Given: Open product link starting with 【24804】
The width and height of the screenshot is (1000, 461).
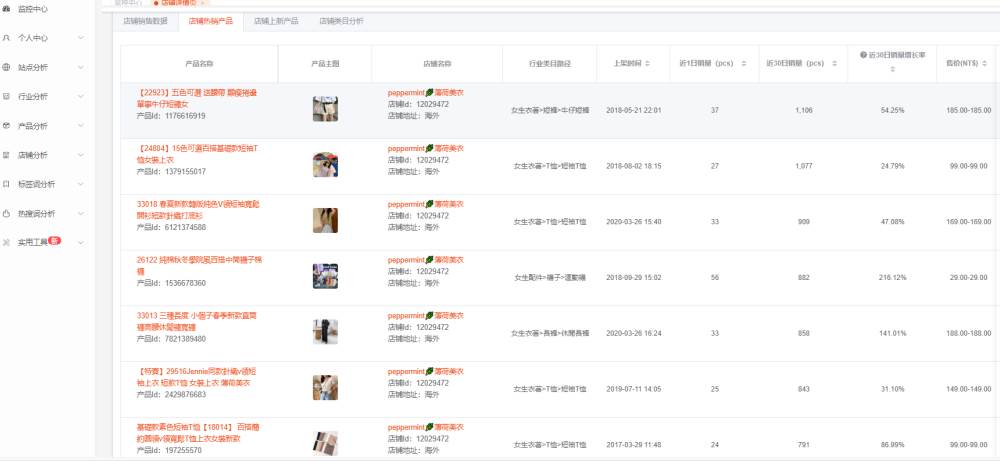Looking at the screenshot, I should (198, 154).
